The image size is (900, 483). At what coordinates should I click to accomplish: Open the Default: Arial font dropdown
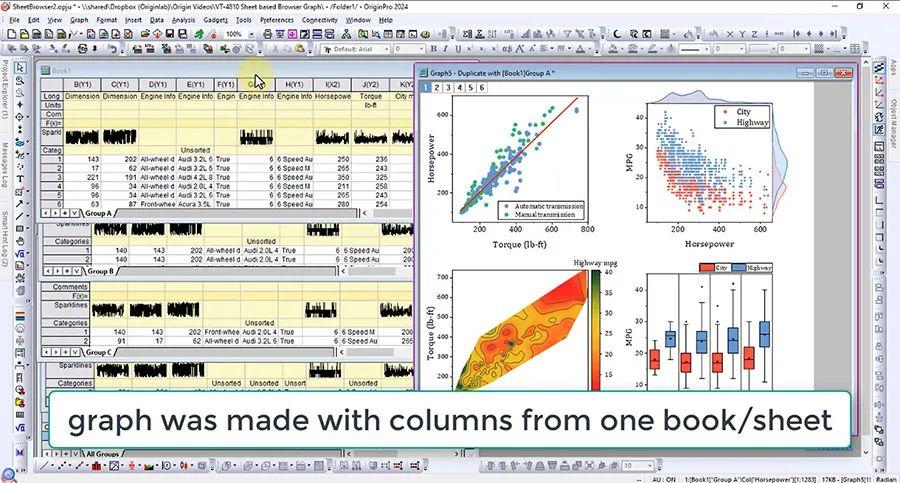point(356,49)
